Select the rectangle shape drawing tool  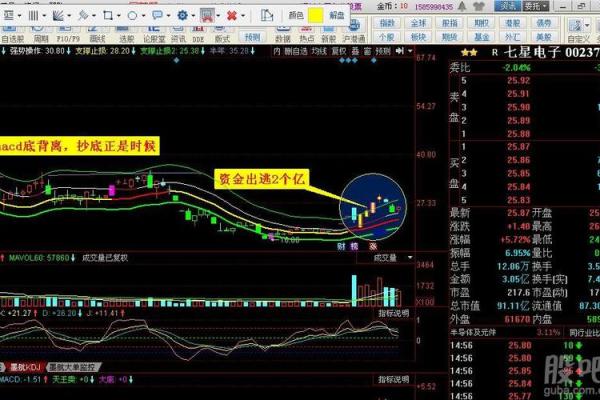108,15
